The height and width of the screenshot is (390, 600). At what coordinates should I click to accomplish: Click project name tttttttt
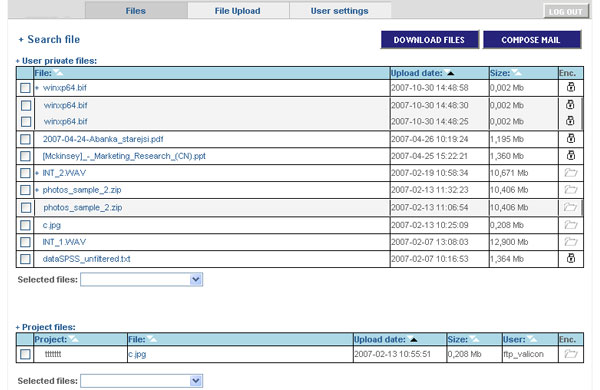click(x=53, y=354)
